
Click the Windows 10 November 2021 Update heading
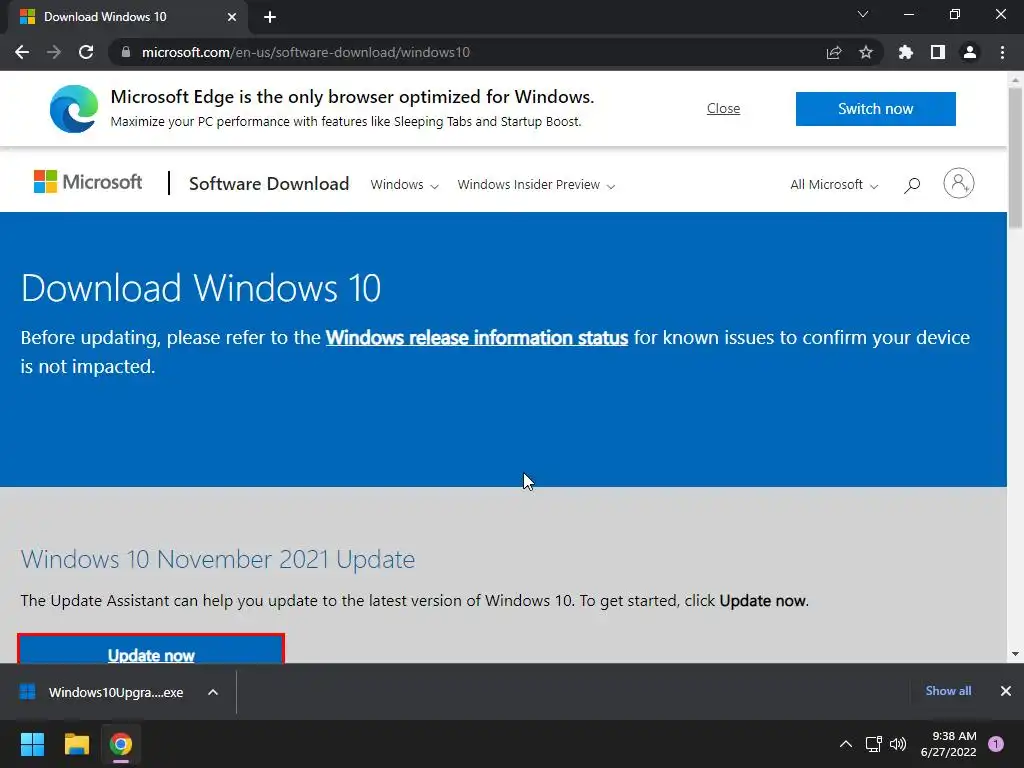[x=217, y=560]
